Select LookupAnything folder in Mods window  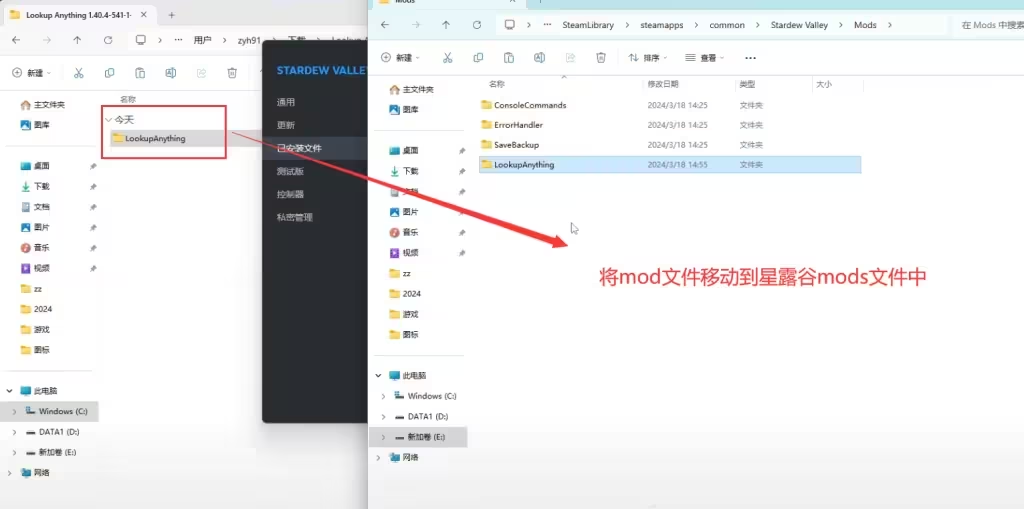pyautogui.click(x=670, y=165)
